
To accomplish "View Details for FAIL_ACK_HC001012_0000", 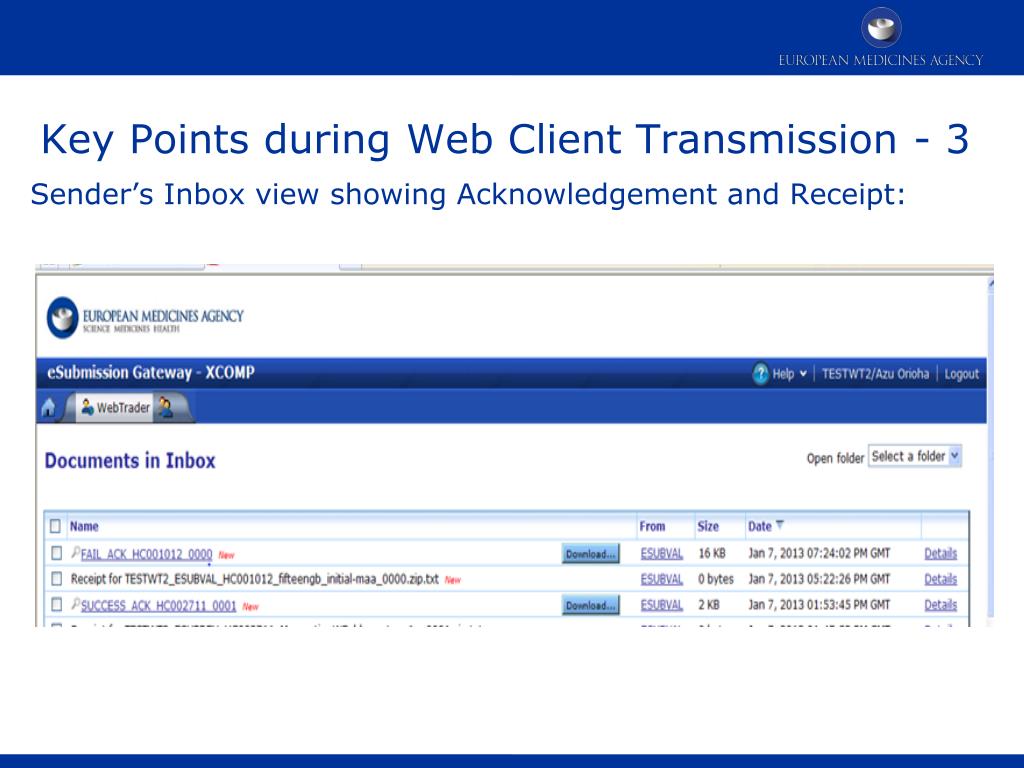I will pos(940,554).
